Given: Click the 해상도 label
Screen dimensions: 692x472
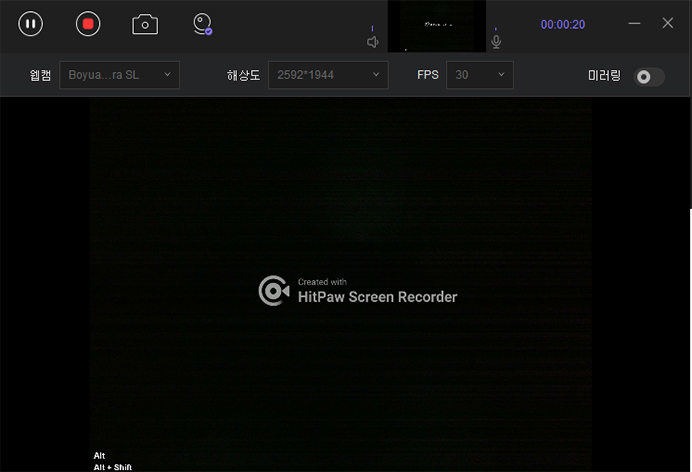Looking at the screenshot, I should [x=243, y=75].
